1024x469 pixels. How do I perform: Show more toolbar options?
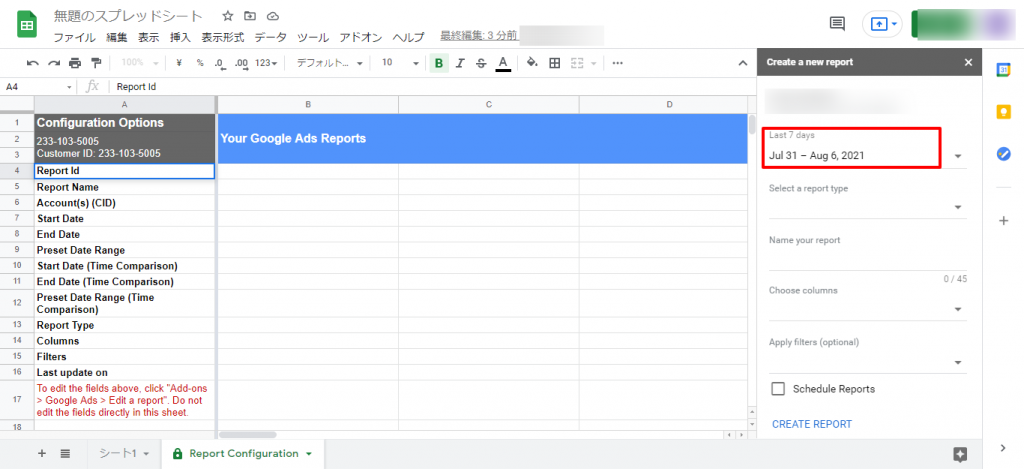click(x=617, y=63)
